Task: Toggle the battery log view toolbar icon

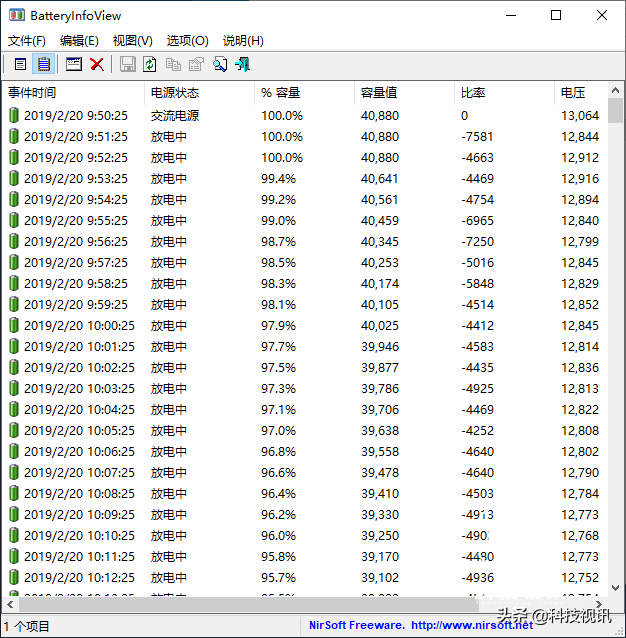Action: coord(44,64)
